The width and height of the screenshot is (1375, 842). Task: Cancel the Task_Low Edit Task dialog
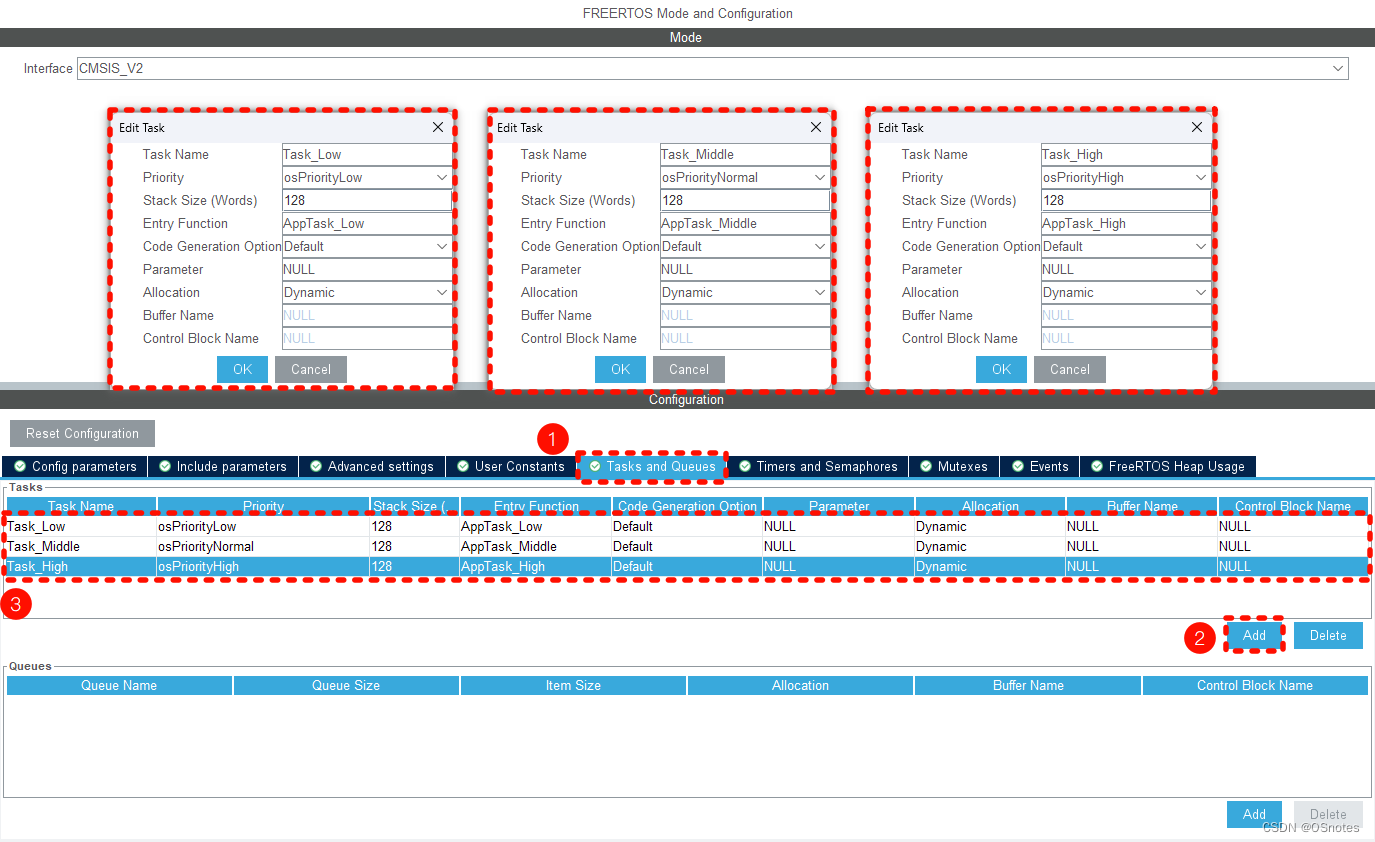(x=311, y=369)
